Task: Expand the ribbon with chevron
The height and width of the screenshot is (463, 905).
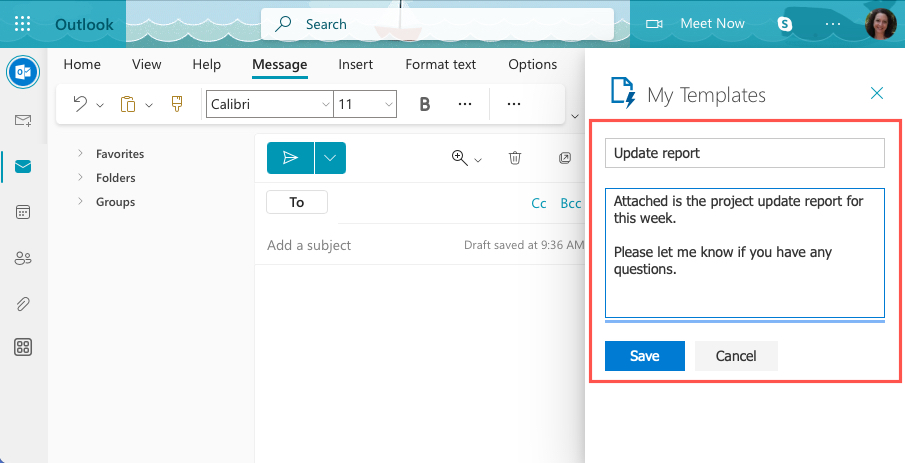Action: pyautogui.click(x=575, y=116)
